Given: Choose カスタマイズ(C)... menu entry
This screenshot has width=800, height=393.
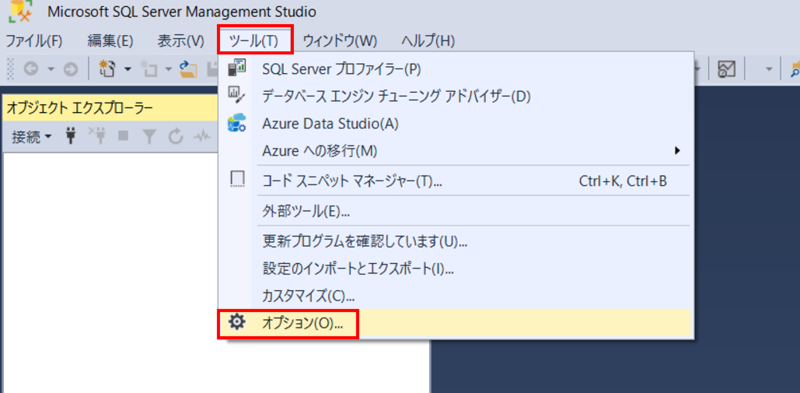Looking at the screenshot, I should click(x=457, y=295).
